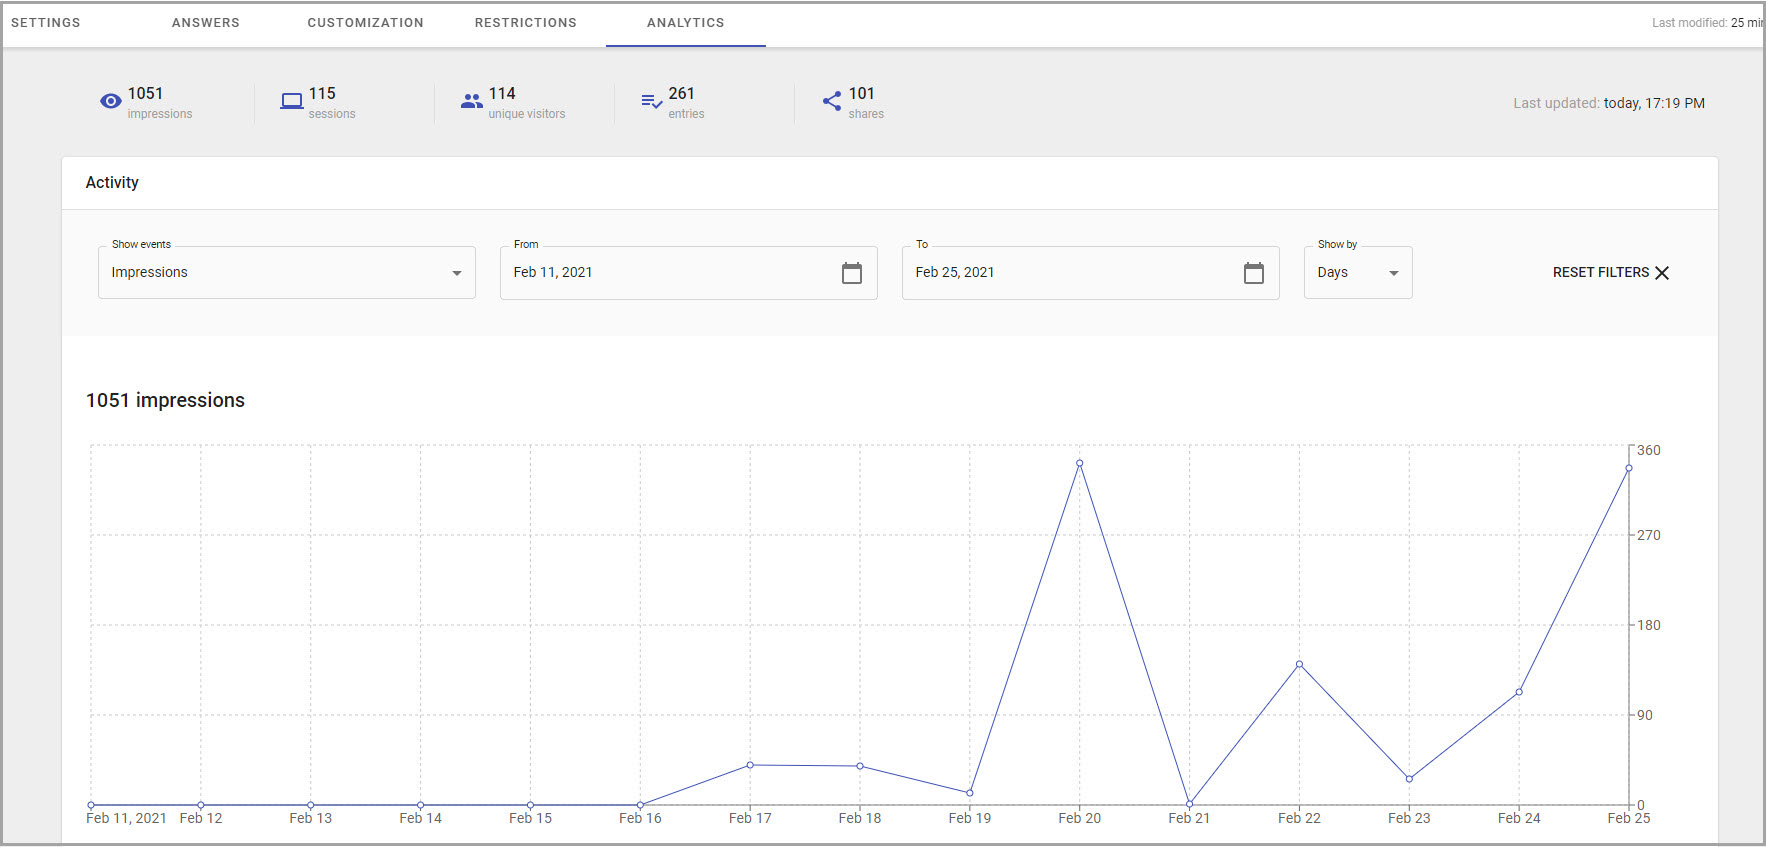The image size is (1766, 847).
Task: Select the Restrictions tab
Action: pos(526,23)
